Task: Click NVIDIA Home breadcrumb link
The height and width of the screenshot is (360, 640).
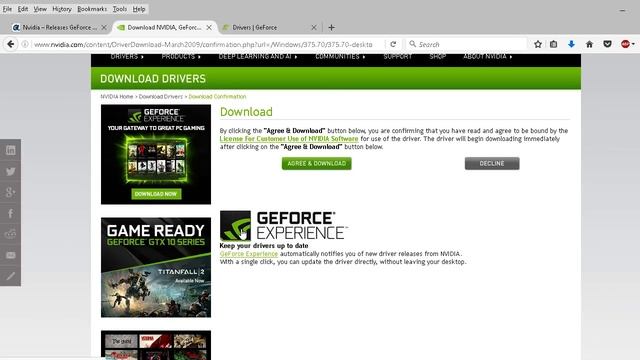Action: point(117,97)
